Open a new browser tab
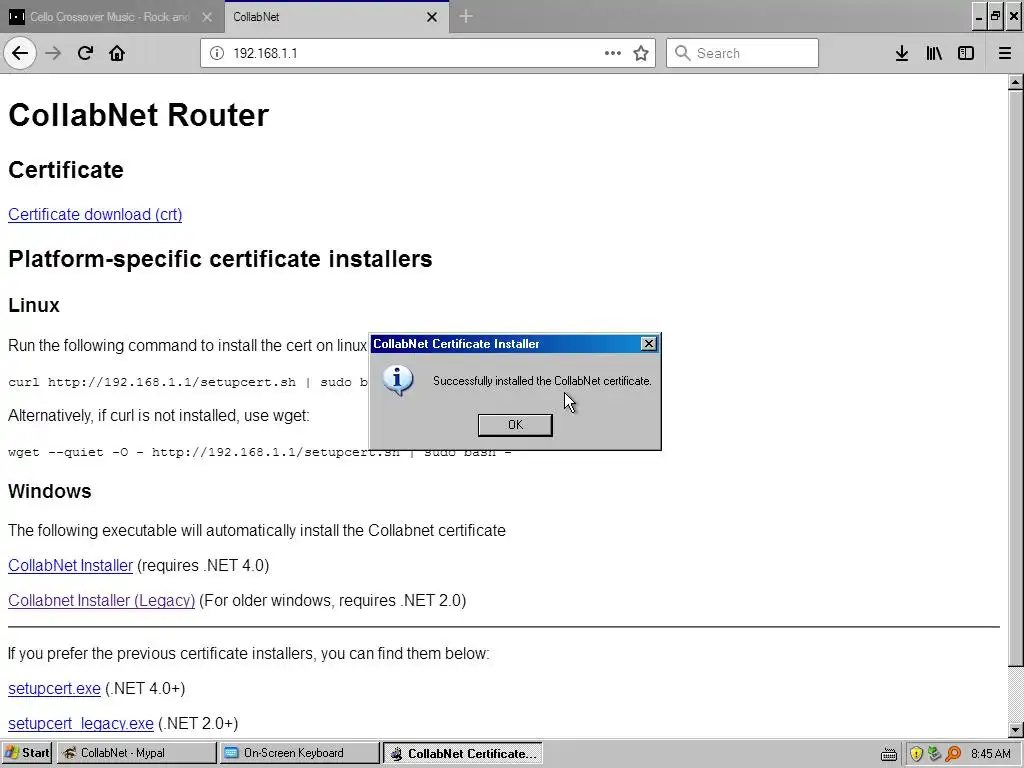The height and width of the screenshot is (768, 1024). click(x=466, y=16)
